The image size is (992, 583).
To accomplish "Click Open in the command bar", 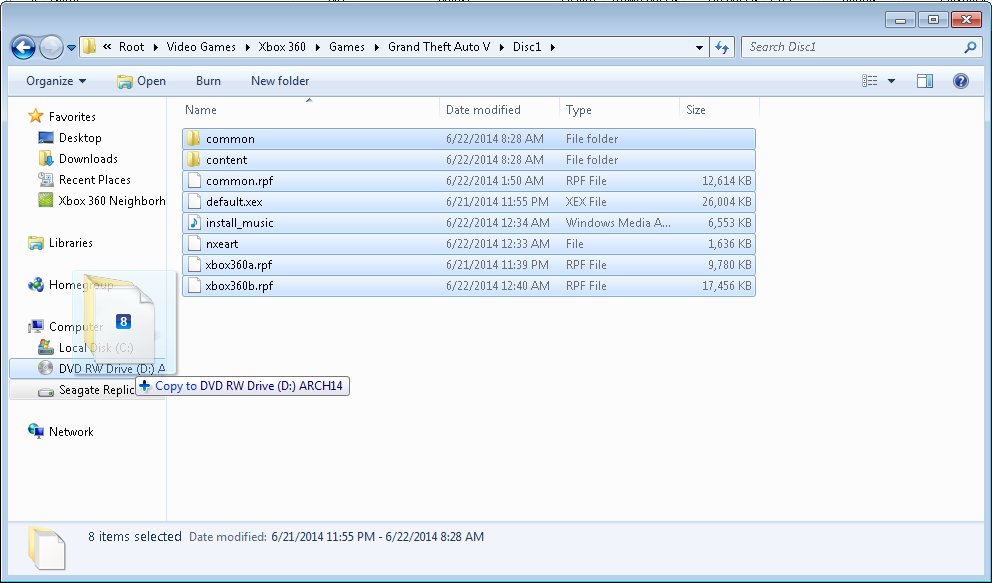I will [x=141, y=81].
